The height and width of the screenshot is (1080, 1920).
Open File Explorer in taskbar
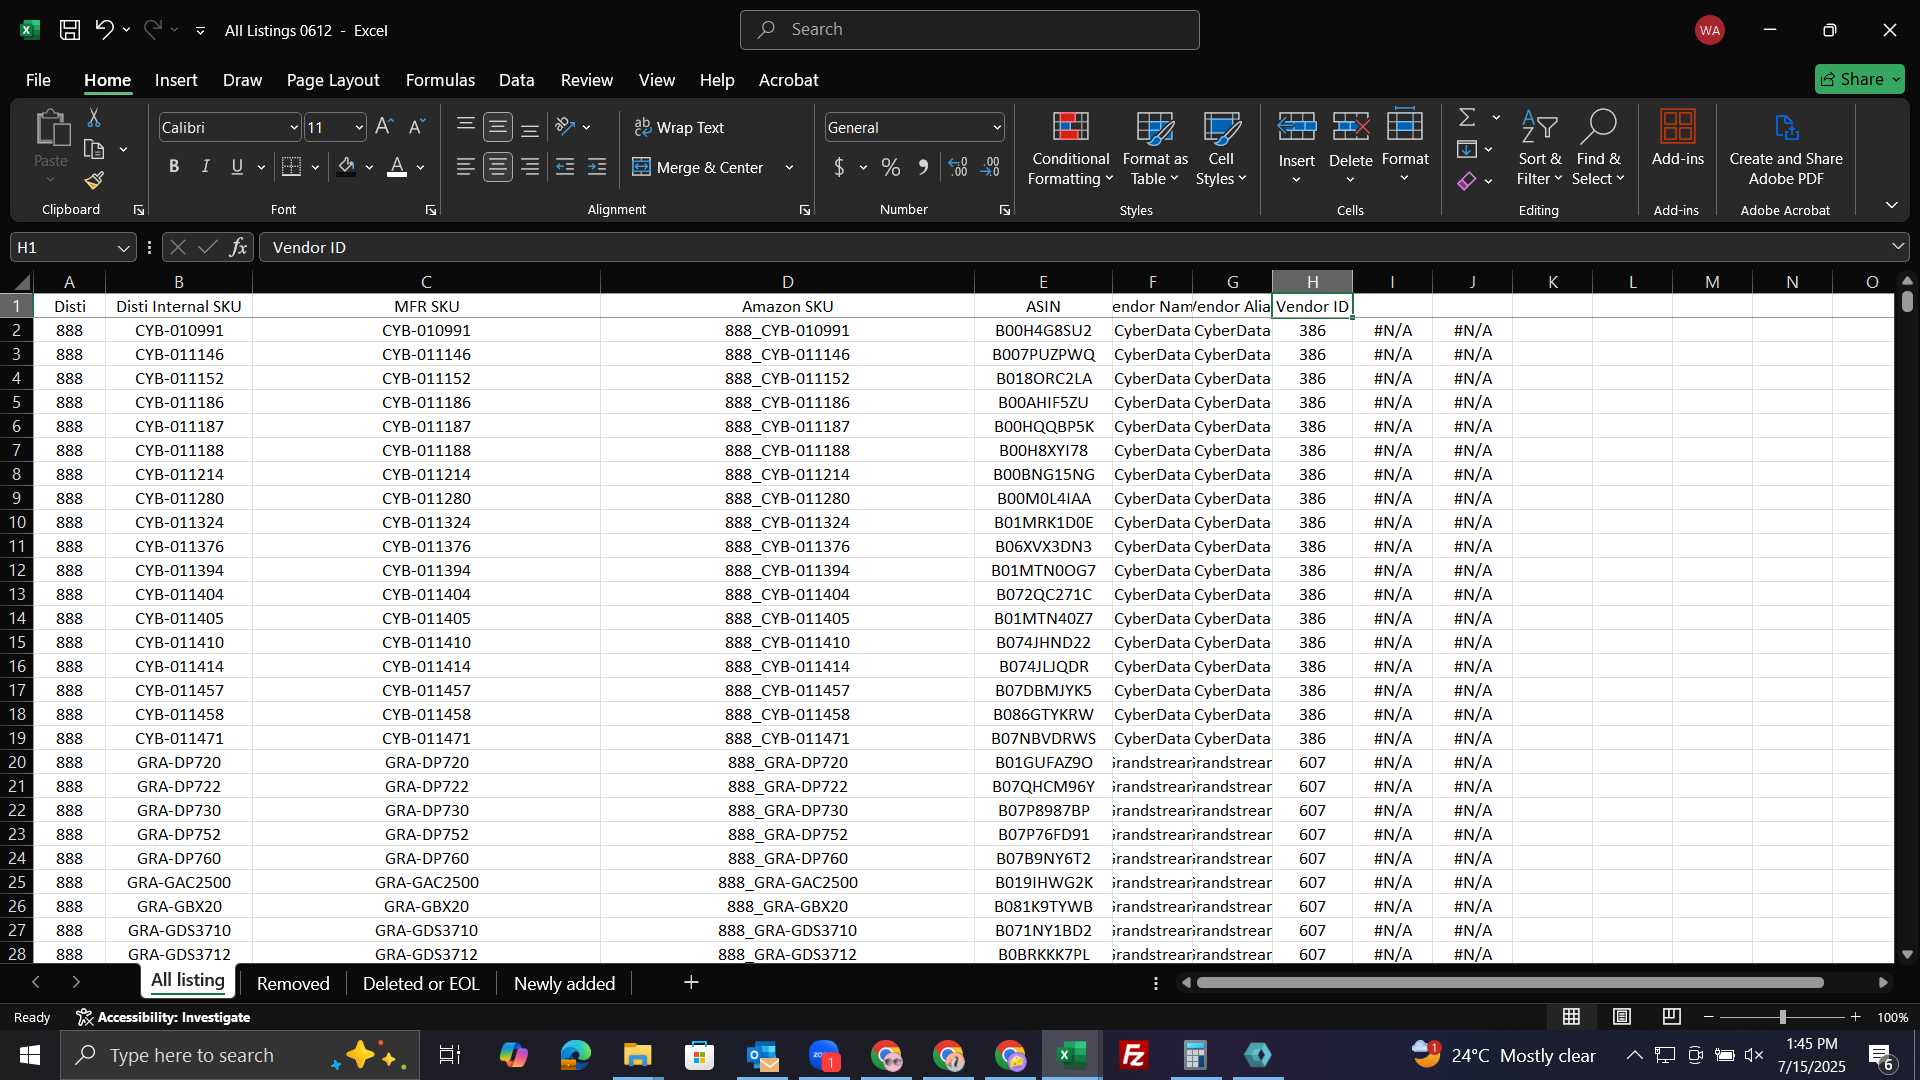click(x=637, y=1055)
